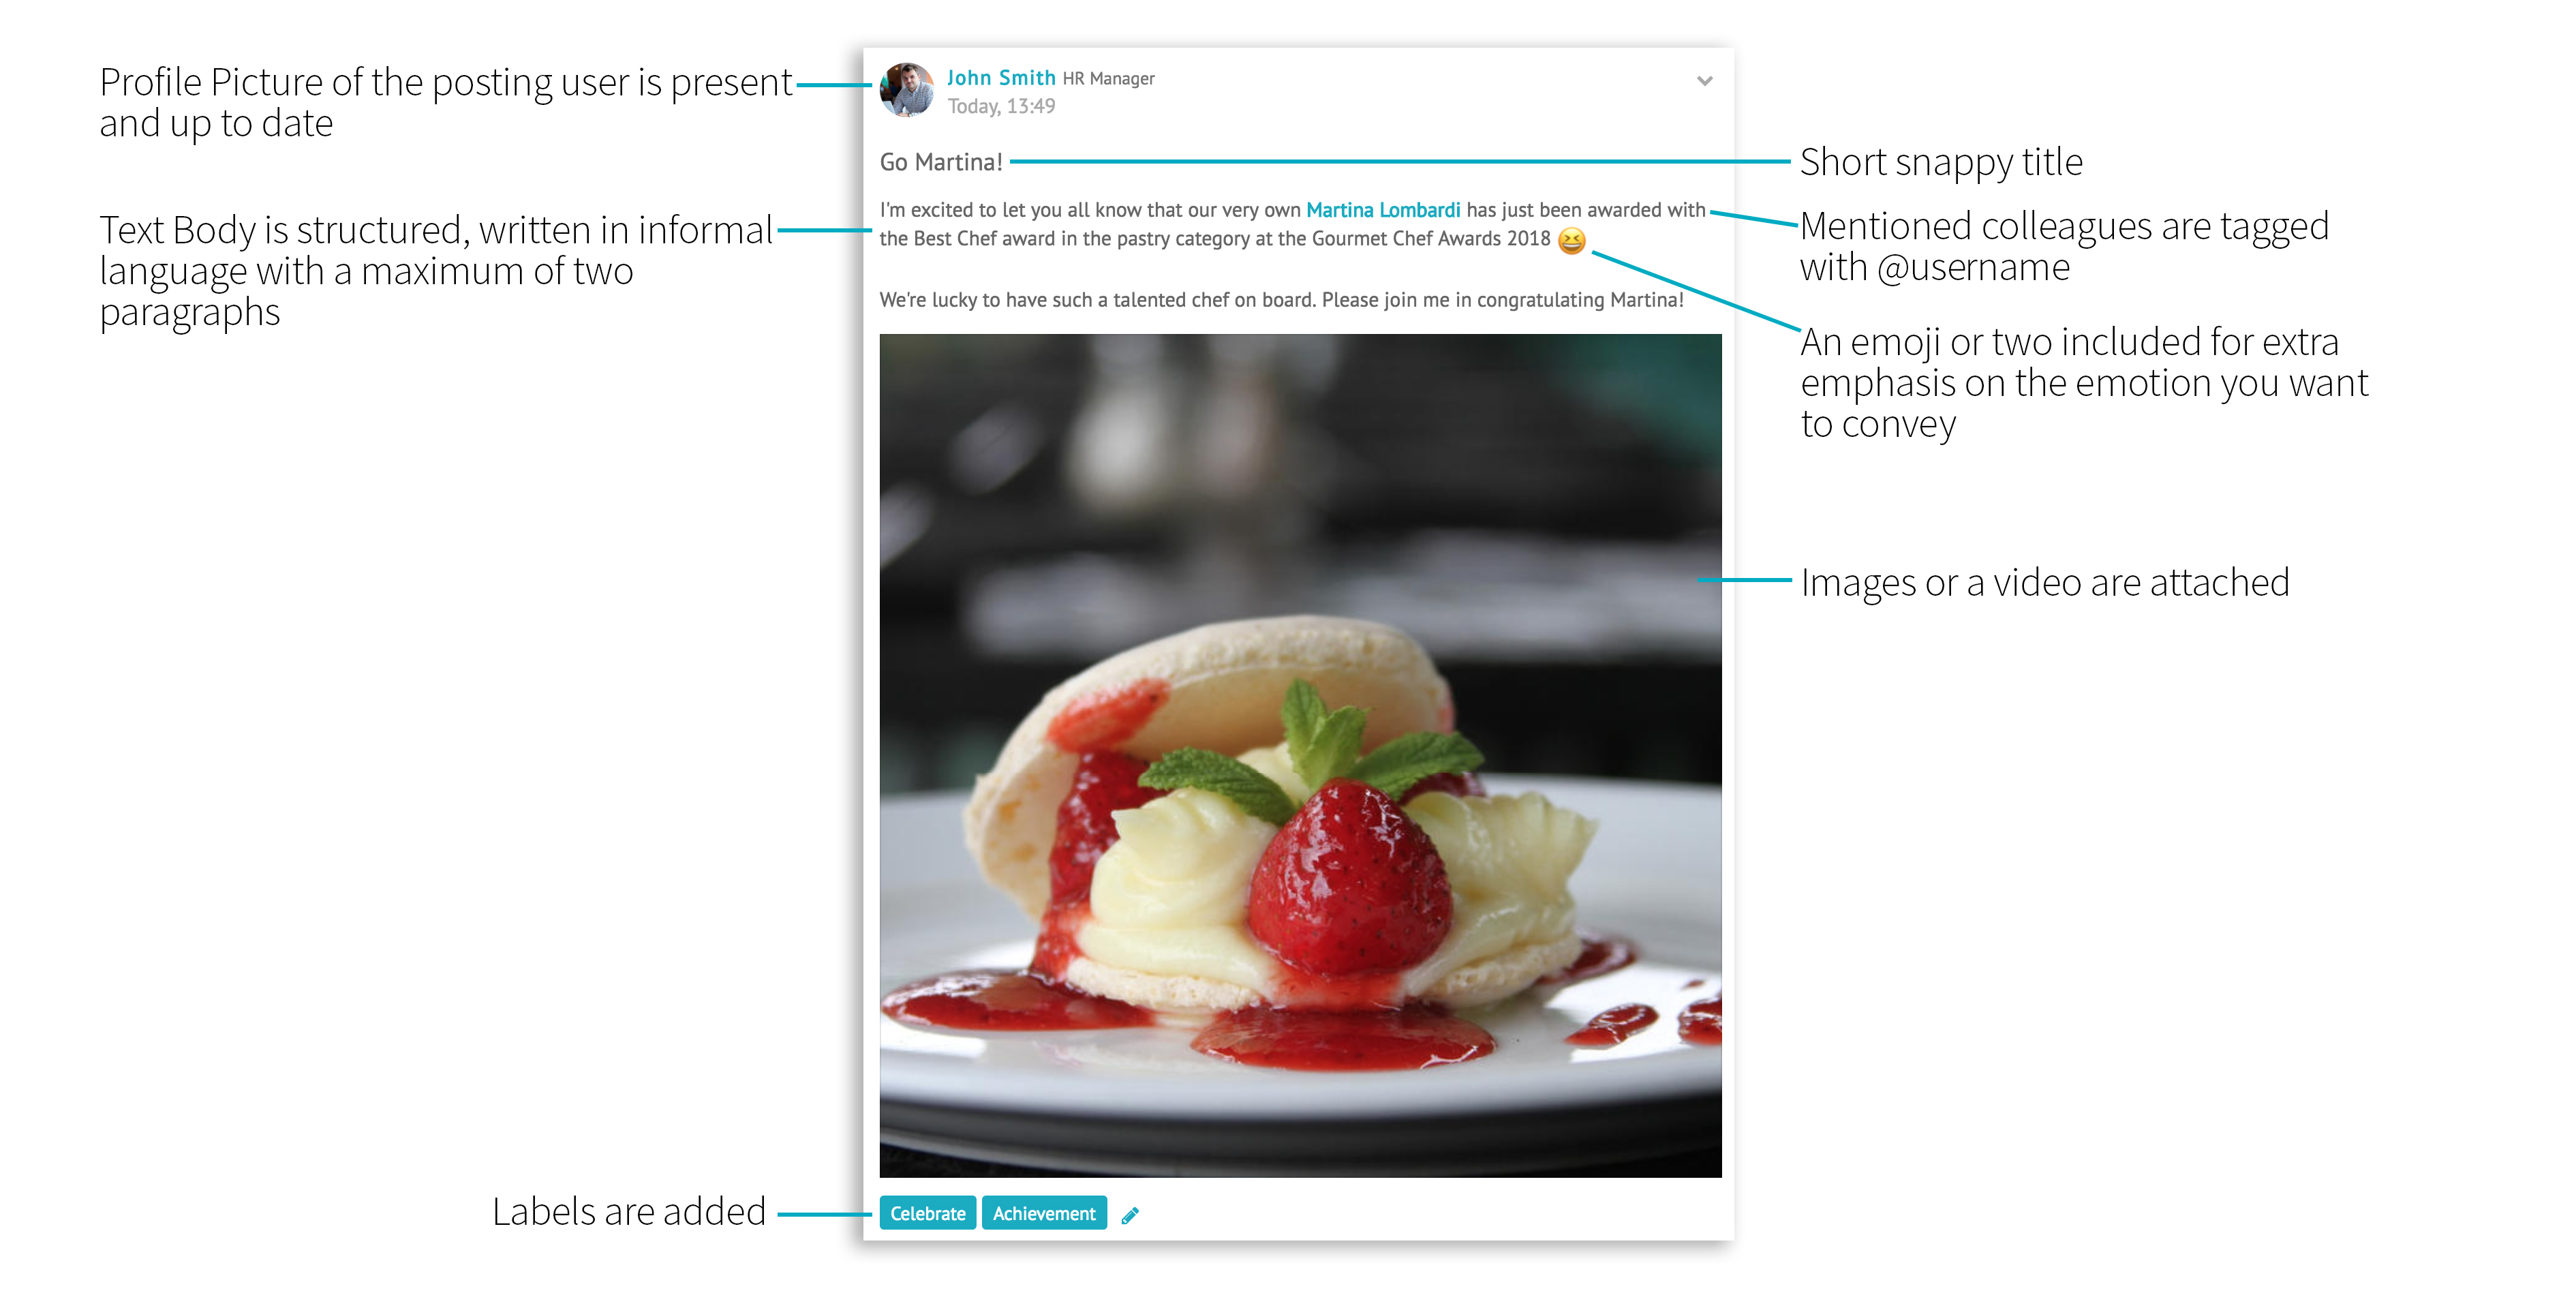Open the John Smith author link
This screenshot has height=1308, width=2576.
point(1001,78)
